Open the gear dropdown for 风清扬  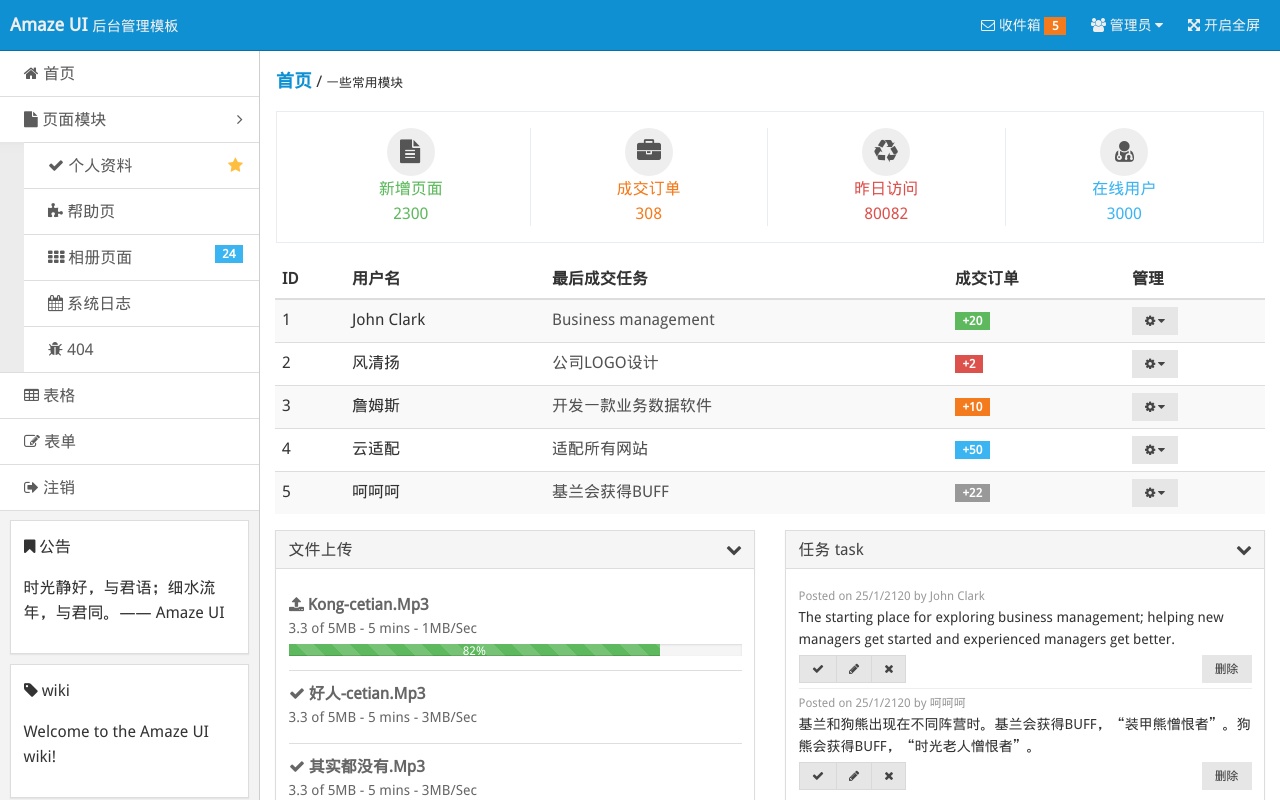coord(1155,364)
